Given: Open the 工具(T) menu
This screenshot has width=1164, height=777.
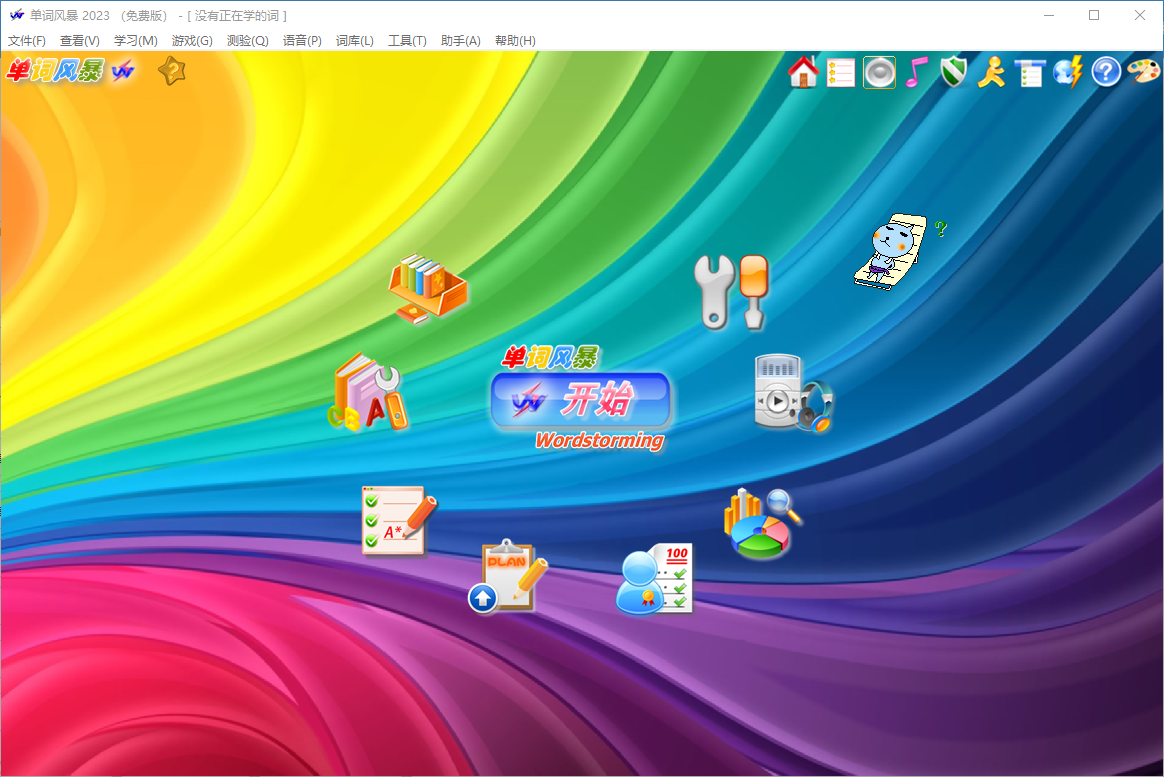Looking at the screenshot, I should coord(407,41).
